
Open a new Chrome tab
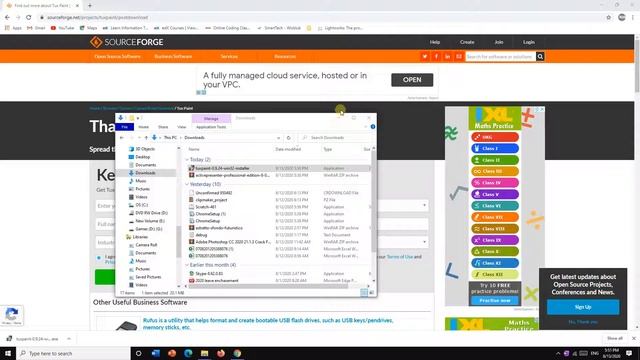[x=90, y=6]
